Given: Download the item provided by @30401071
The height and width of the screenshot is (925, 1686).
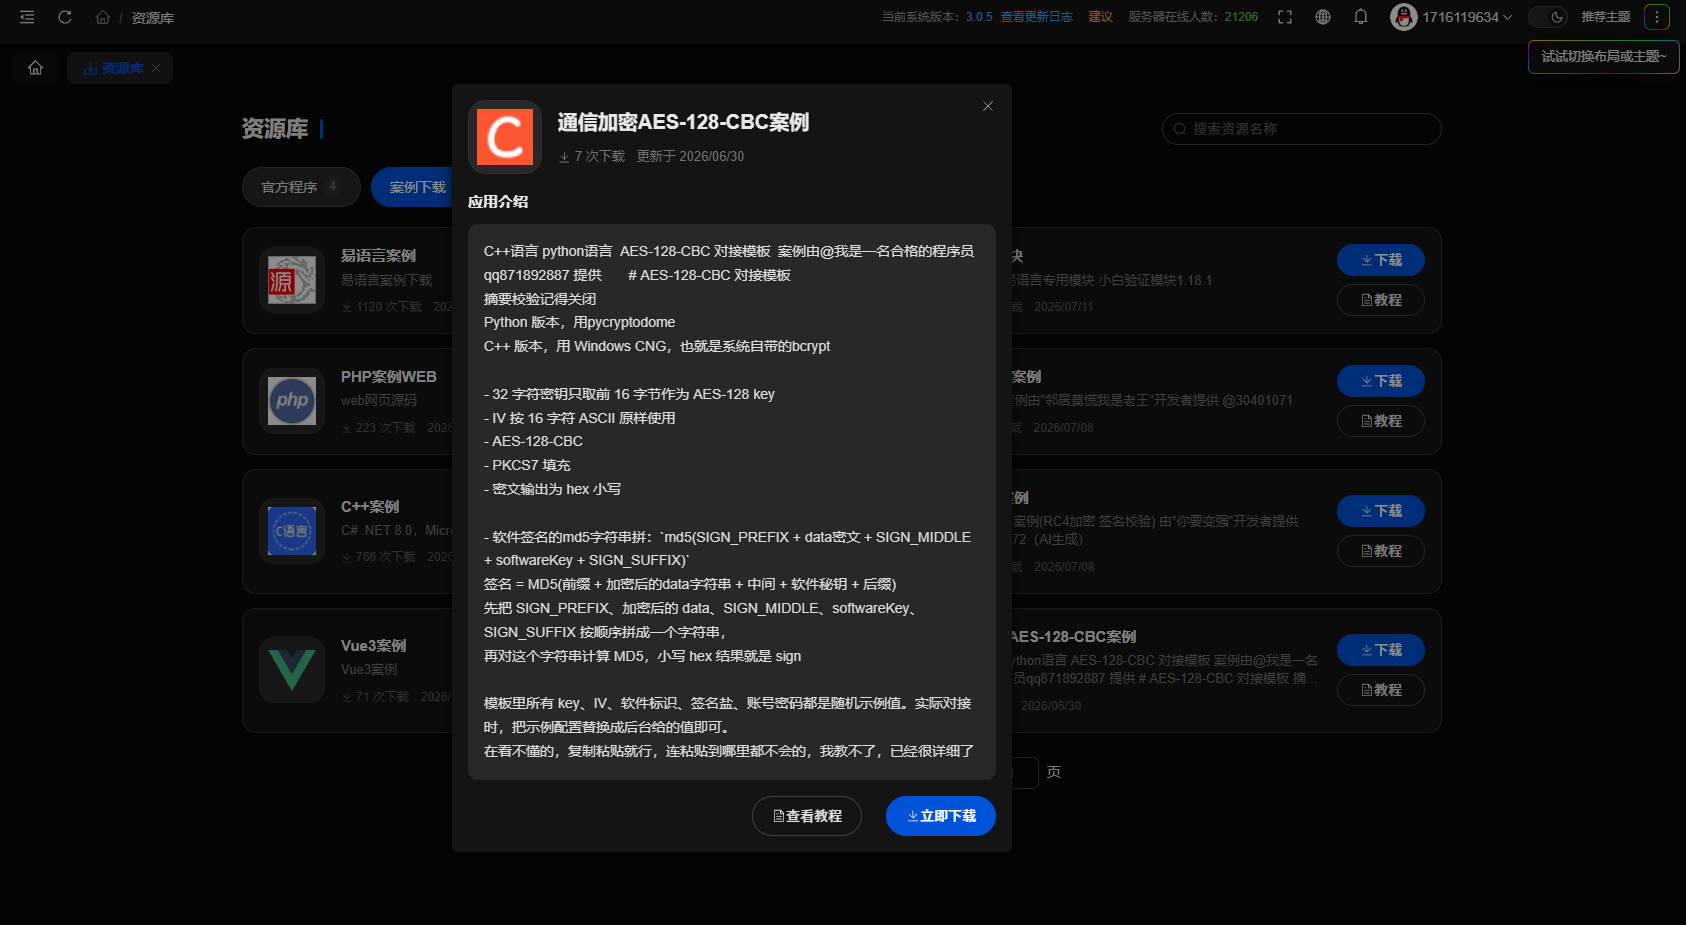Looking at the screenshot, I should [x=1381, y=381].
